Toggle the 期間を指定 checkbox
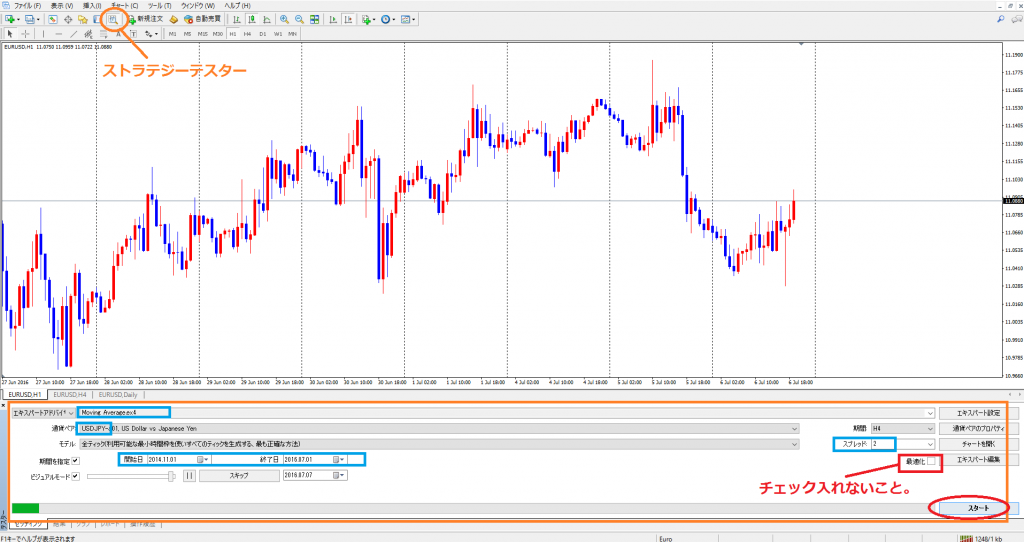 pos(75,460)
